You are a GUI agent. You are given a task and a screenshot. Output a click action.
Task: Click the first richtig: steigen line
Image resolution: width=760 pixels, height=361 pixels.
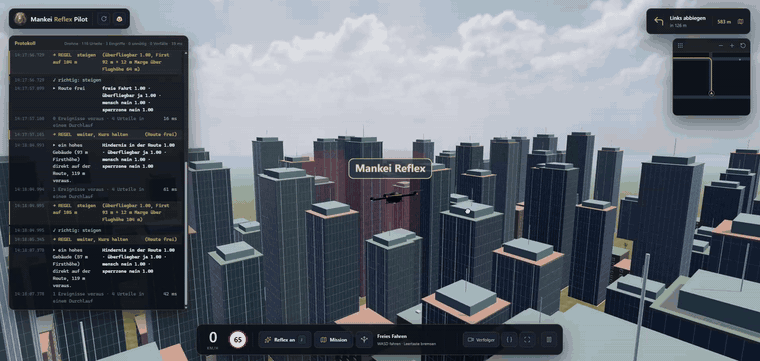77,79
